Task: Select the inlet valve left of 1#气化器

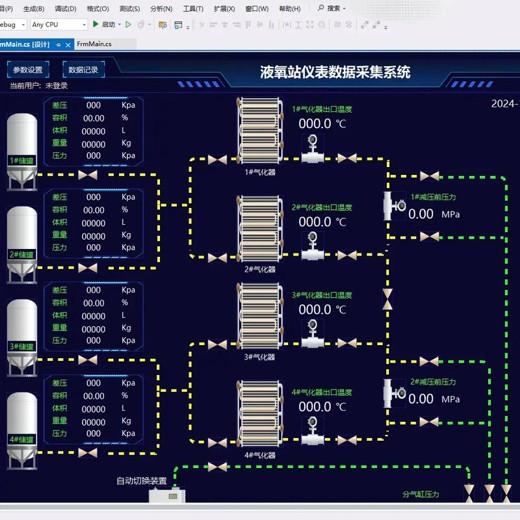Action: coord(217,159)
